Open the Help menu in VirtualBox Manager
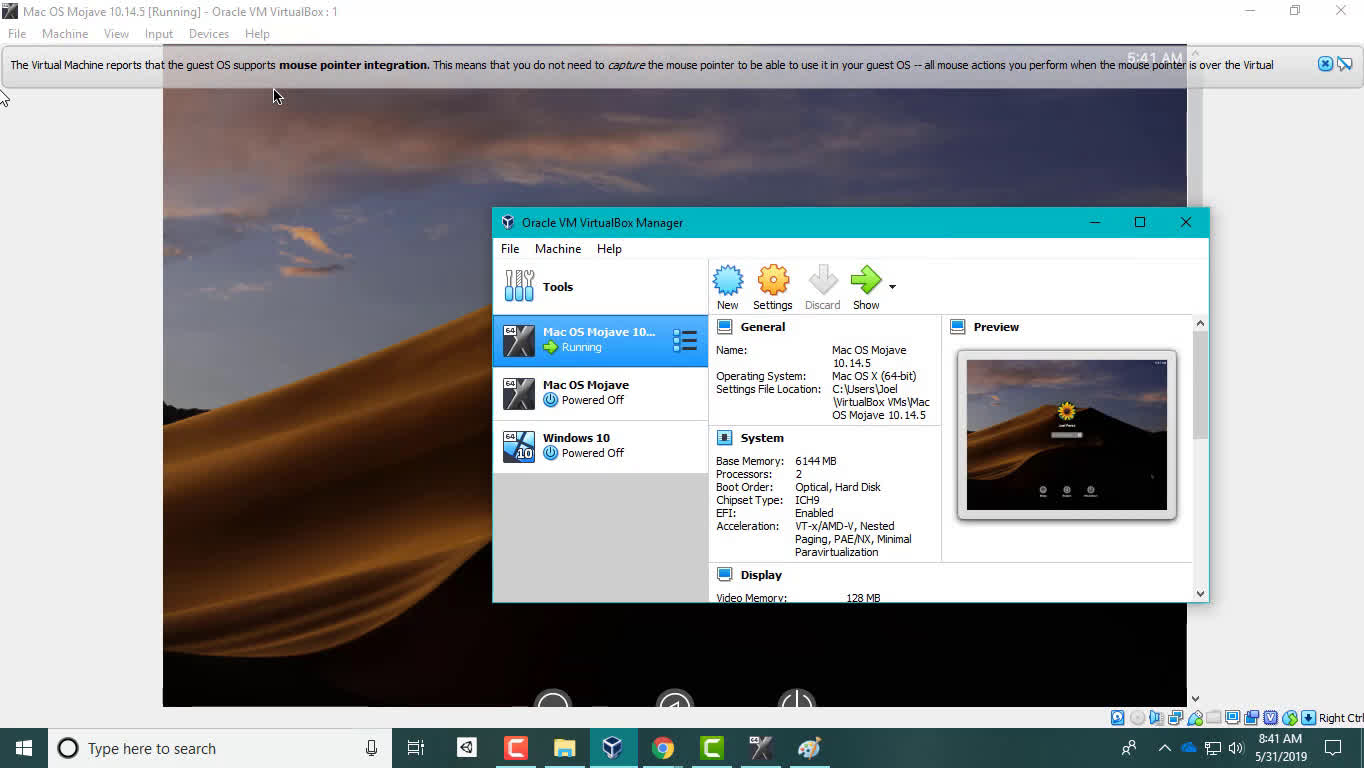The height and width of the screenshot is (768, 1364). click(609, 249)
